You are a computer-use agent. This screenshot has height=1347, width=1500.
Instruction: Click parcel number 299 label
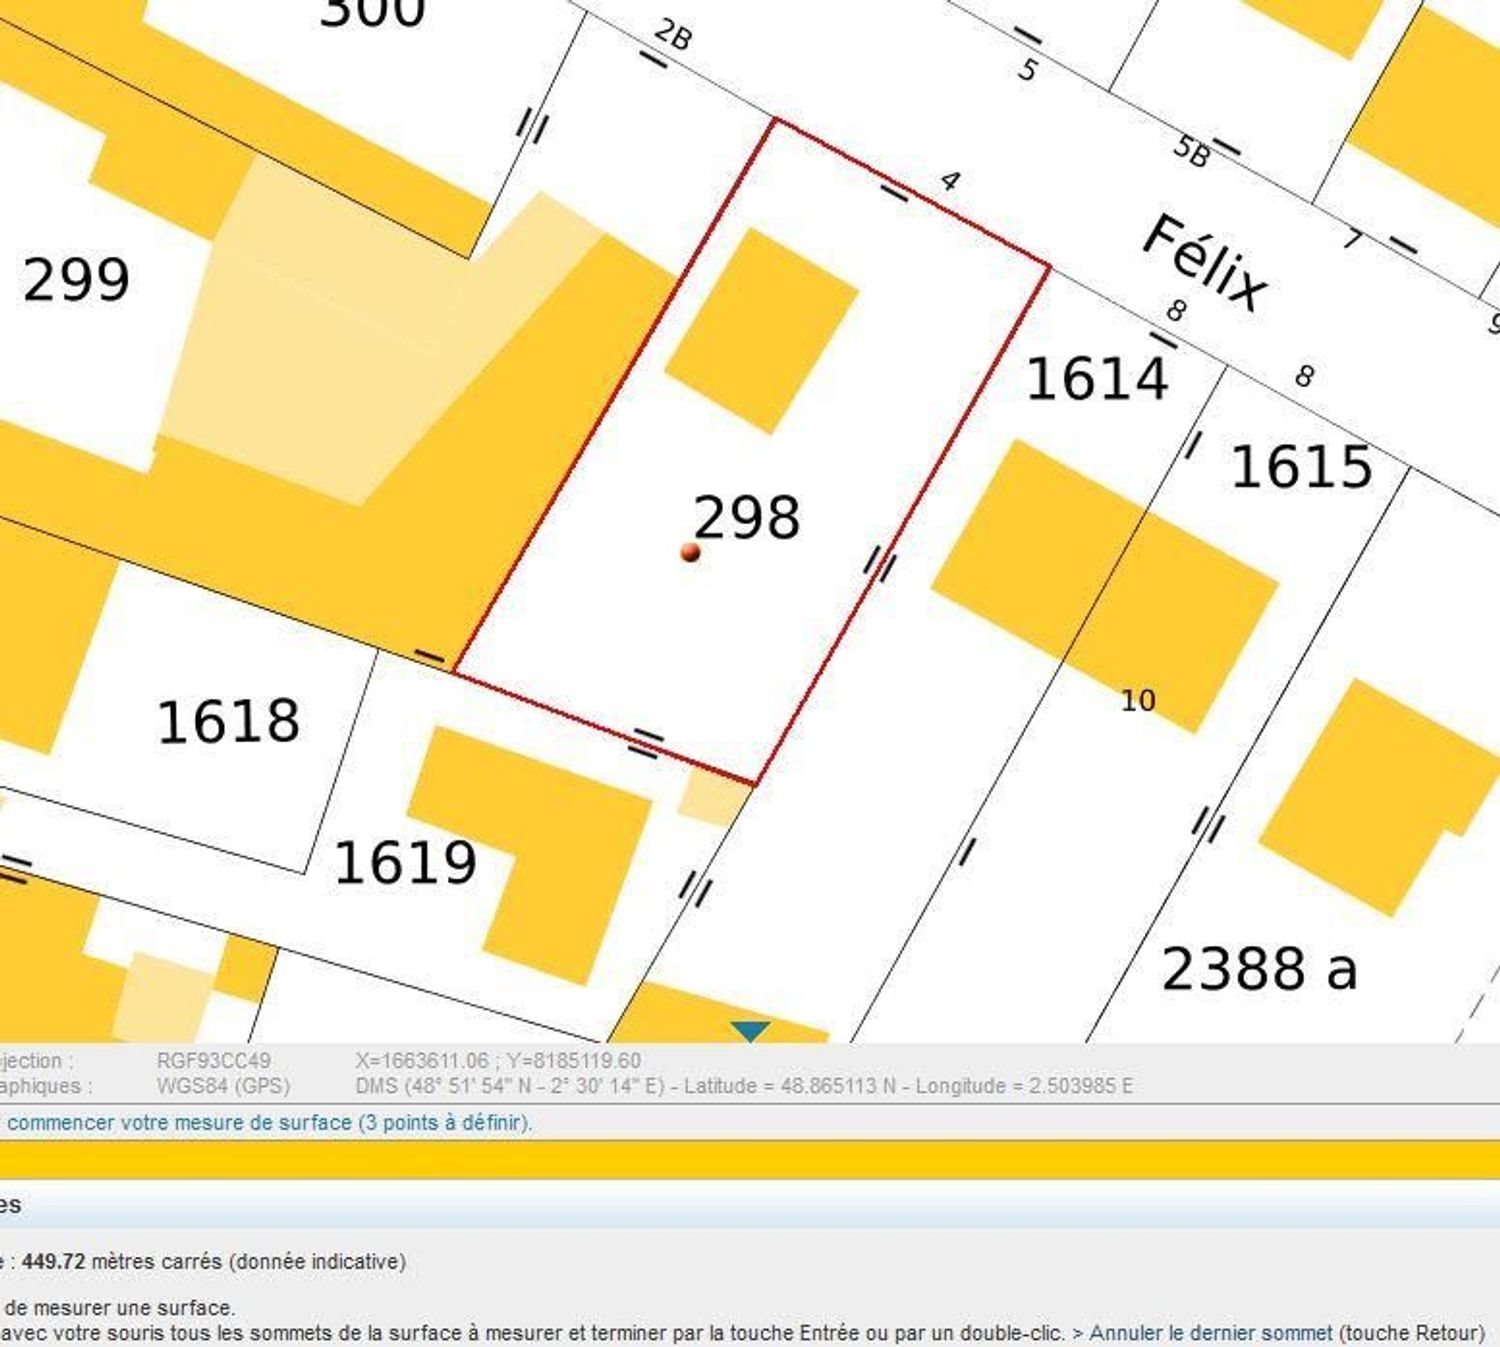tap(76, 279)
